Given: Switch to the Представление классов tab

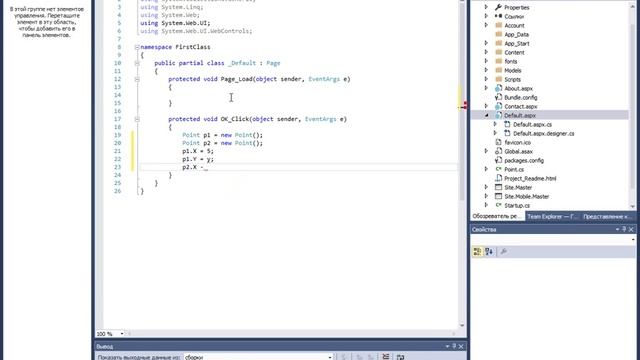Looking at the screenshot, I should point(607,216).
